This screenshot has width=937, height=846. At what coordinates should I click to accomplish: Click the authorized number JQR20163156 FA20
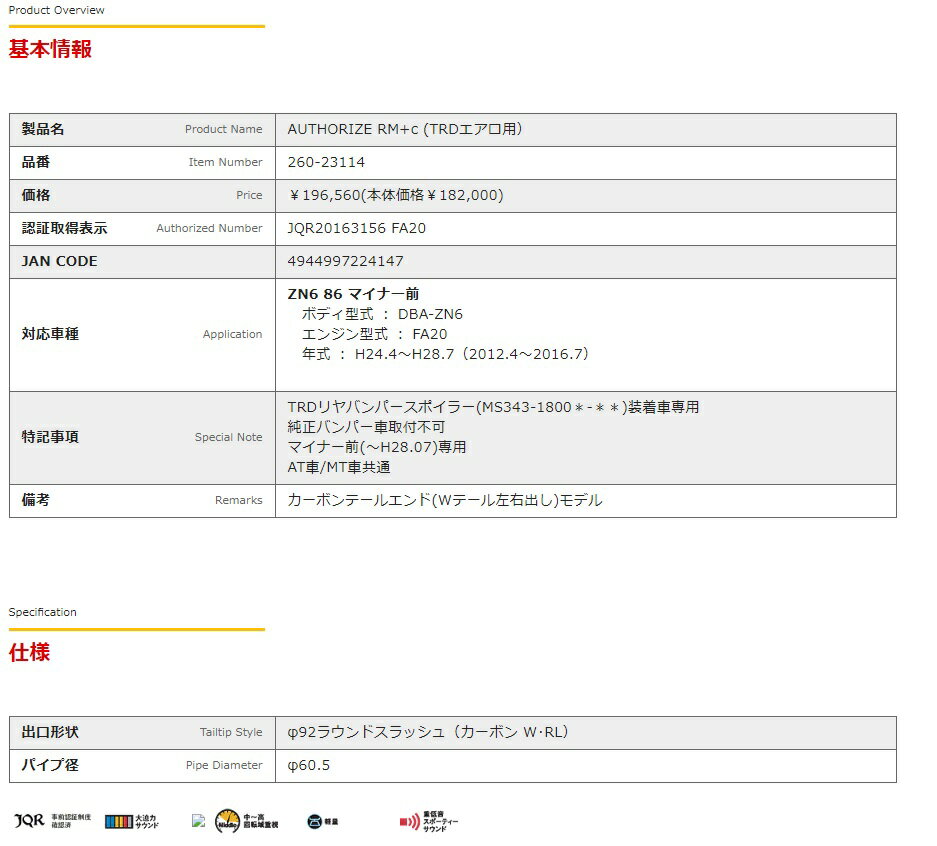(356, 228)
